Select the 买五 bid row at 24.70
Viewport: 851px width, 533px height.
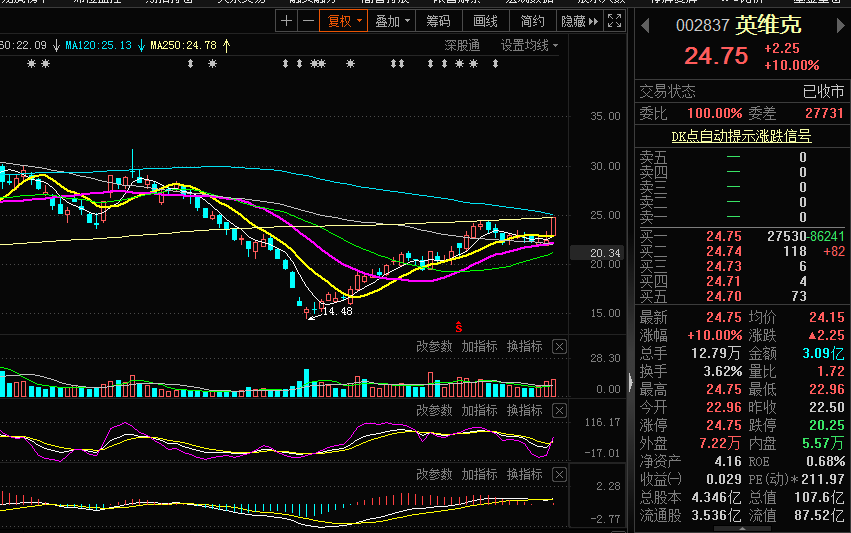[x=742, y=296]
